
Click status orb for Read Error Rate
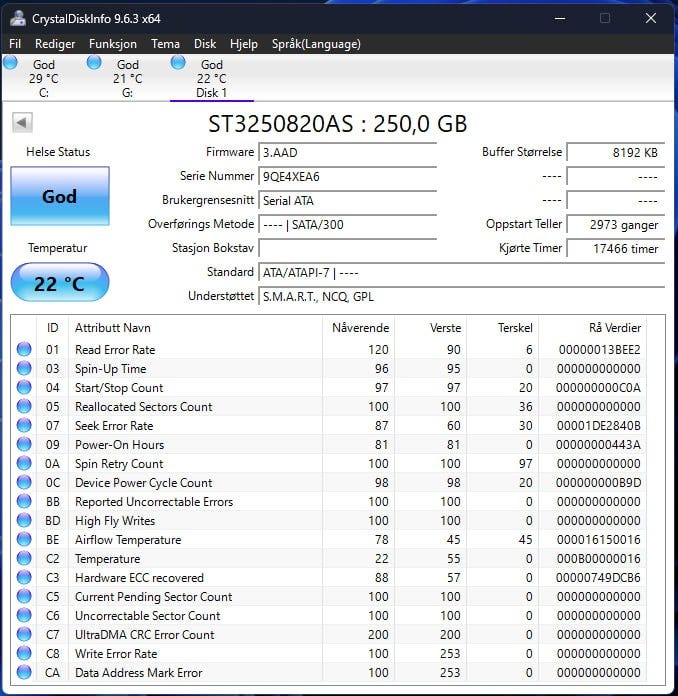[x=24, y=350]
